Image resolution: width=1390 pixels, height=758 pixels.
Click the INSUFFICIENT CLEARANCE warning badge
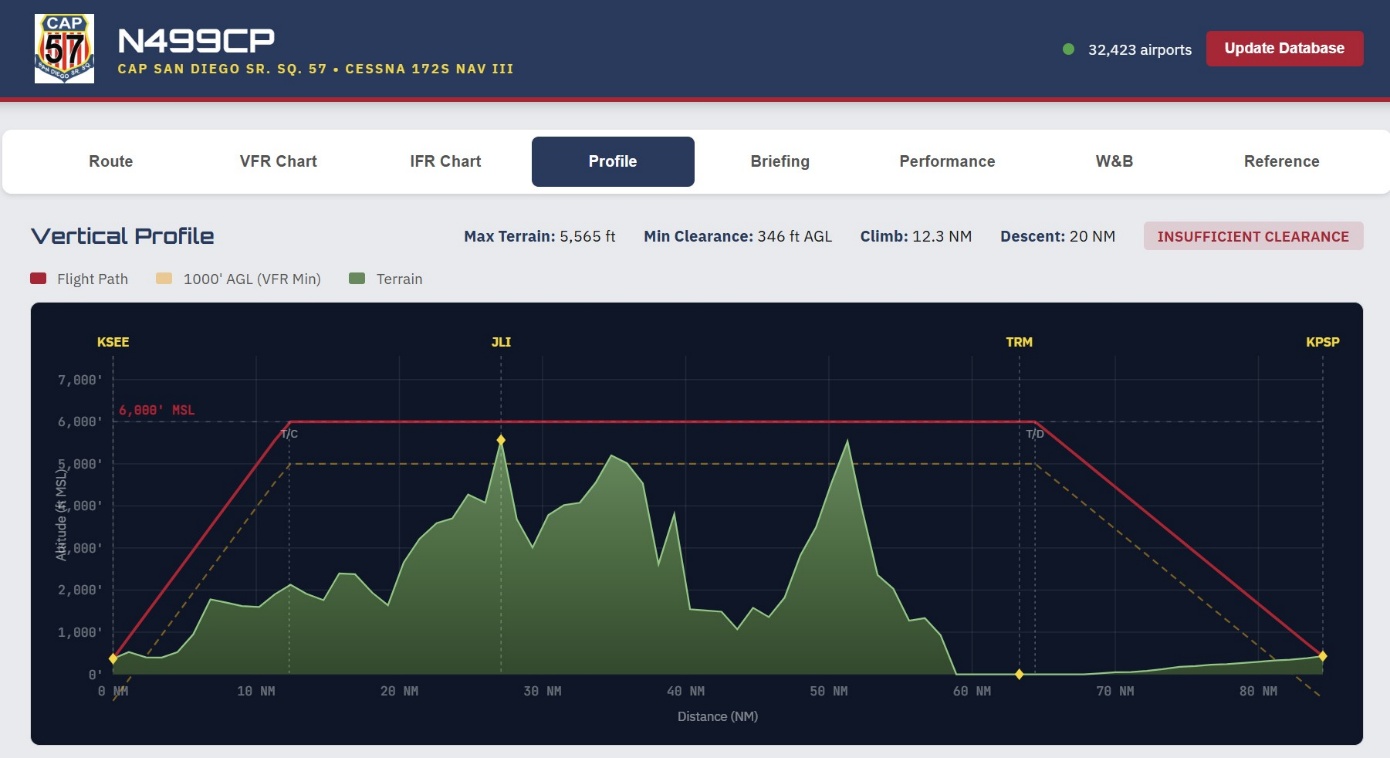(1253, 237)
